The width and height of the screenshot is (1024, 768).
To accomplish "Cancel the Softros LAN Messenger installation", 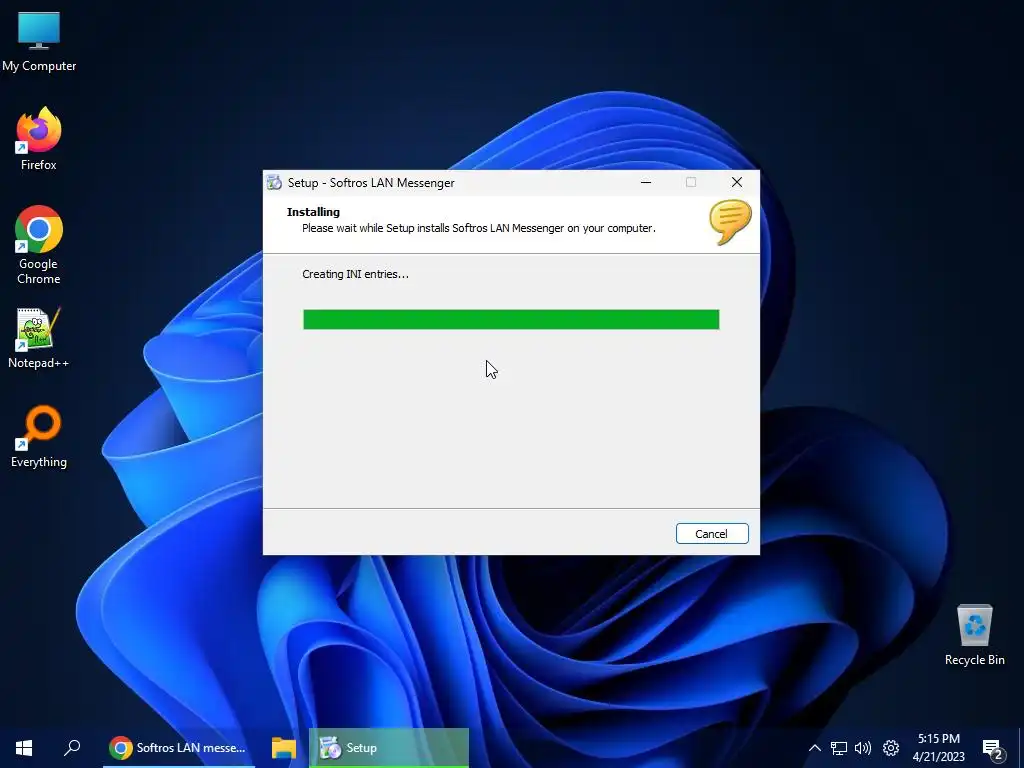I will pos(712,534).
